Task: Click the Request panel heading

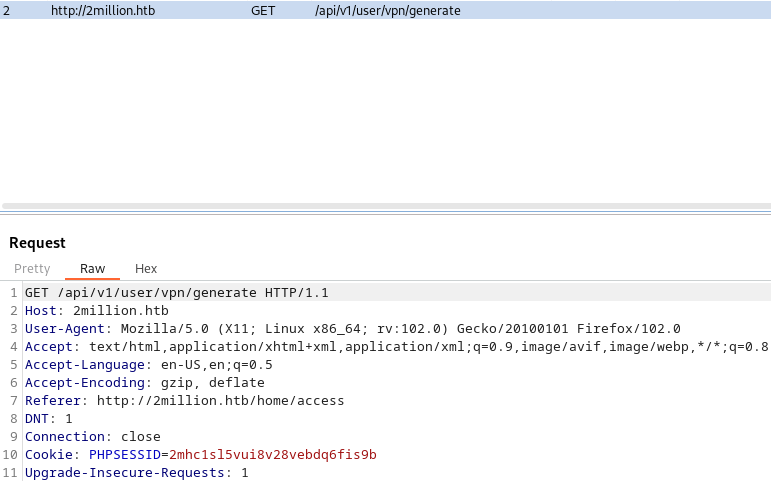Action: pos(37,243)
